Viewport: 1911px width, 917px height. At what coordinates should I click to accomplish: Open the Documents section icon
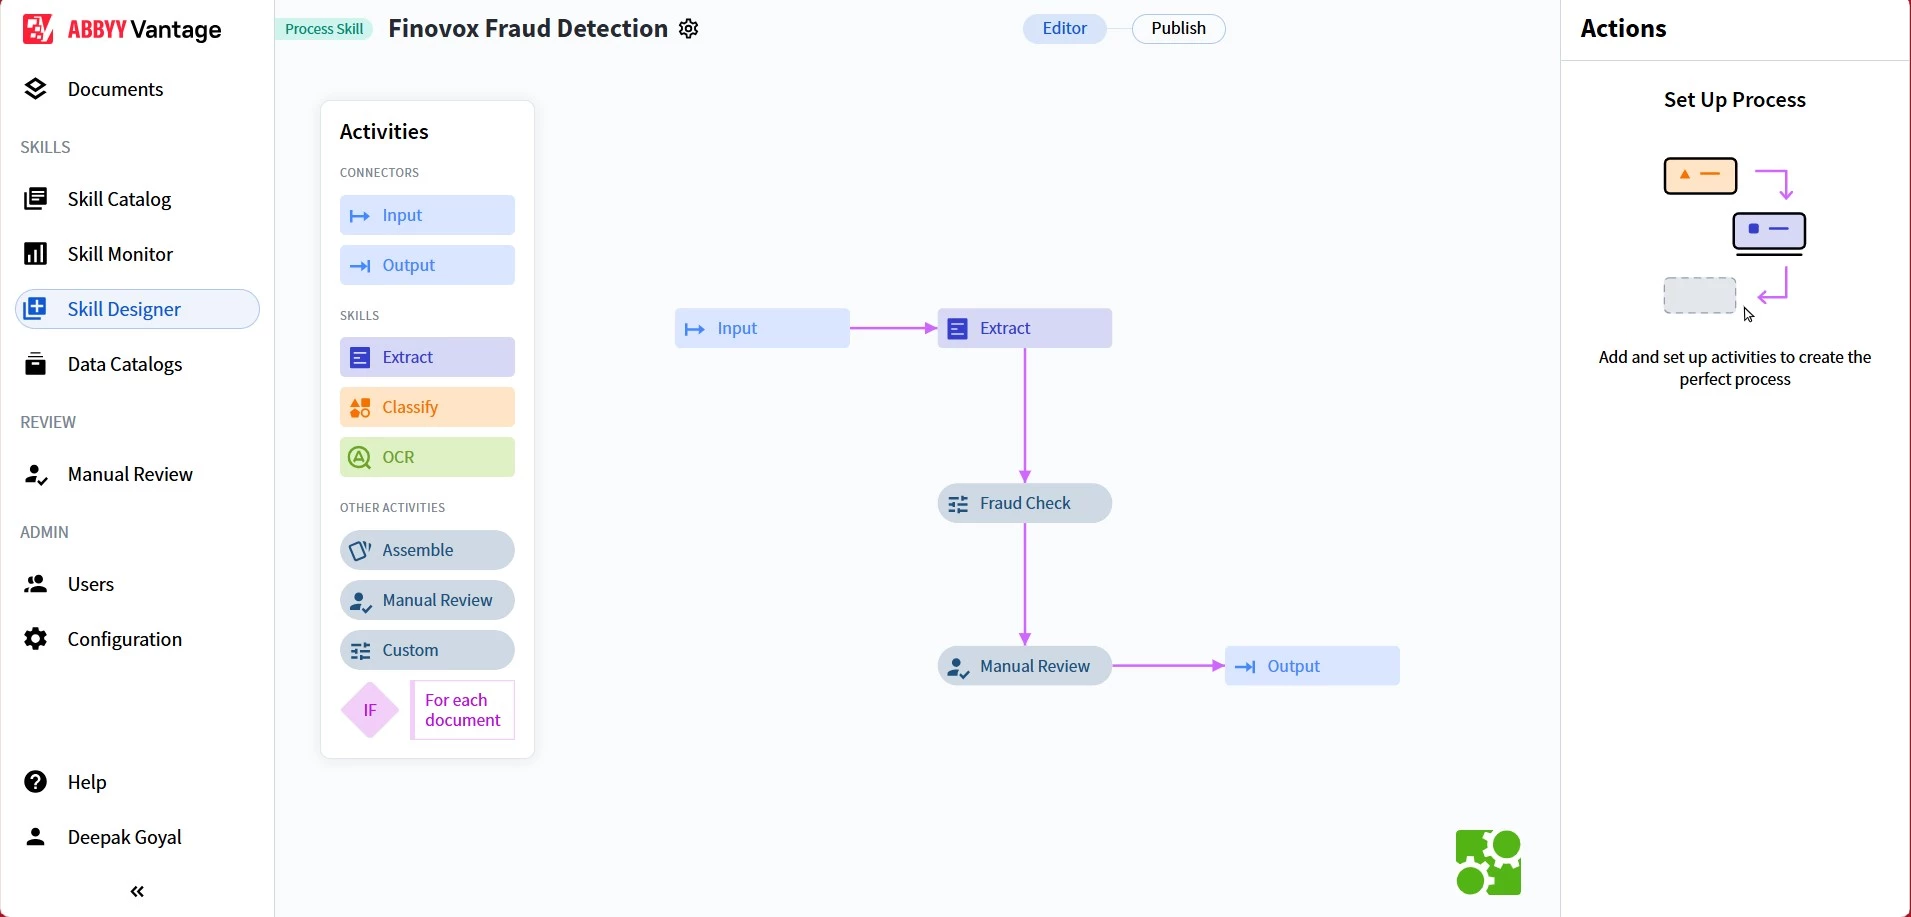pos(37,89)
